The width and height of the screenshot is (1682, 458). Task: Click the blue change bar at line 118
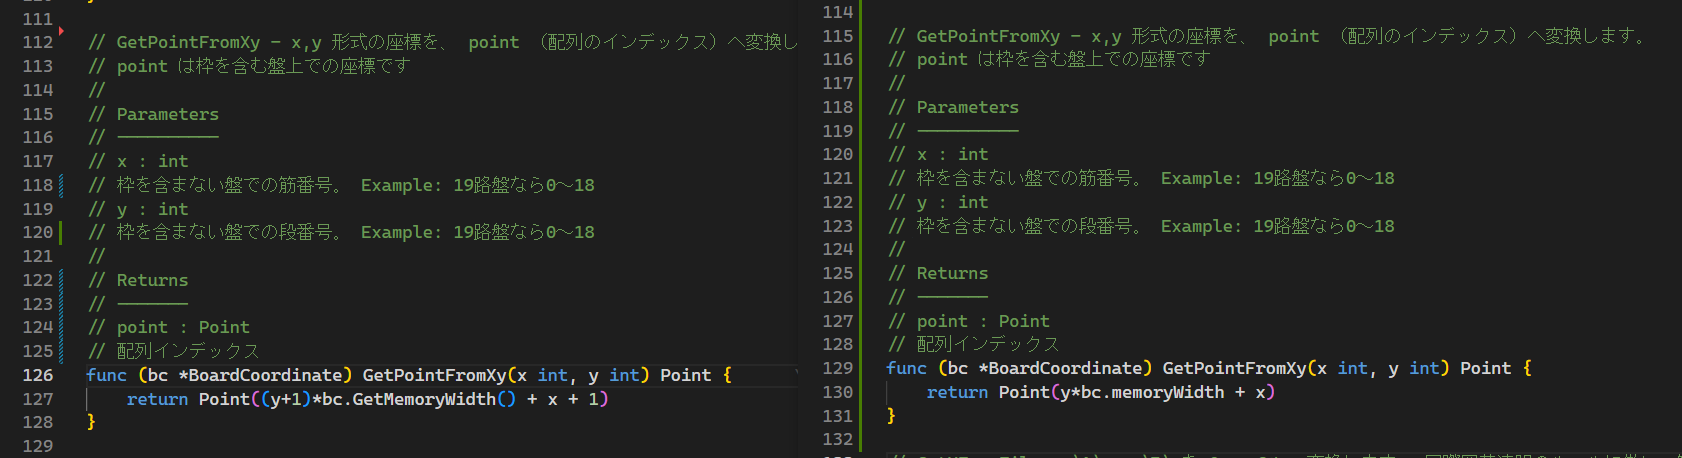pos(61,185)
